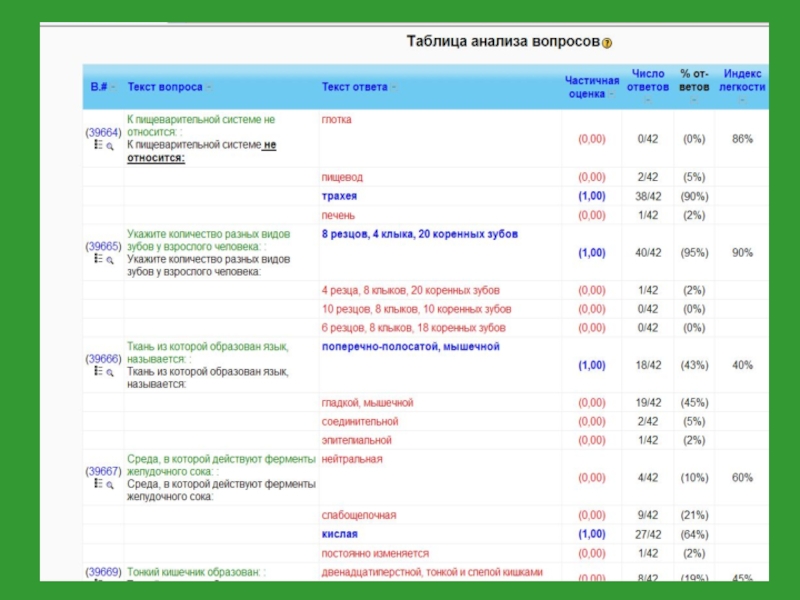This screenshot has height=600, width=800.
Task: Click the 19/42 count for гладкой, мышечной
Action: pos(648,403)
